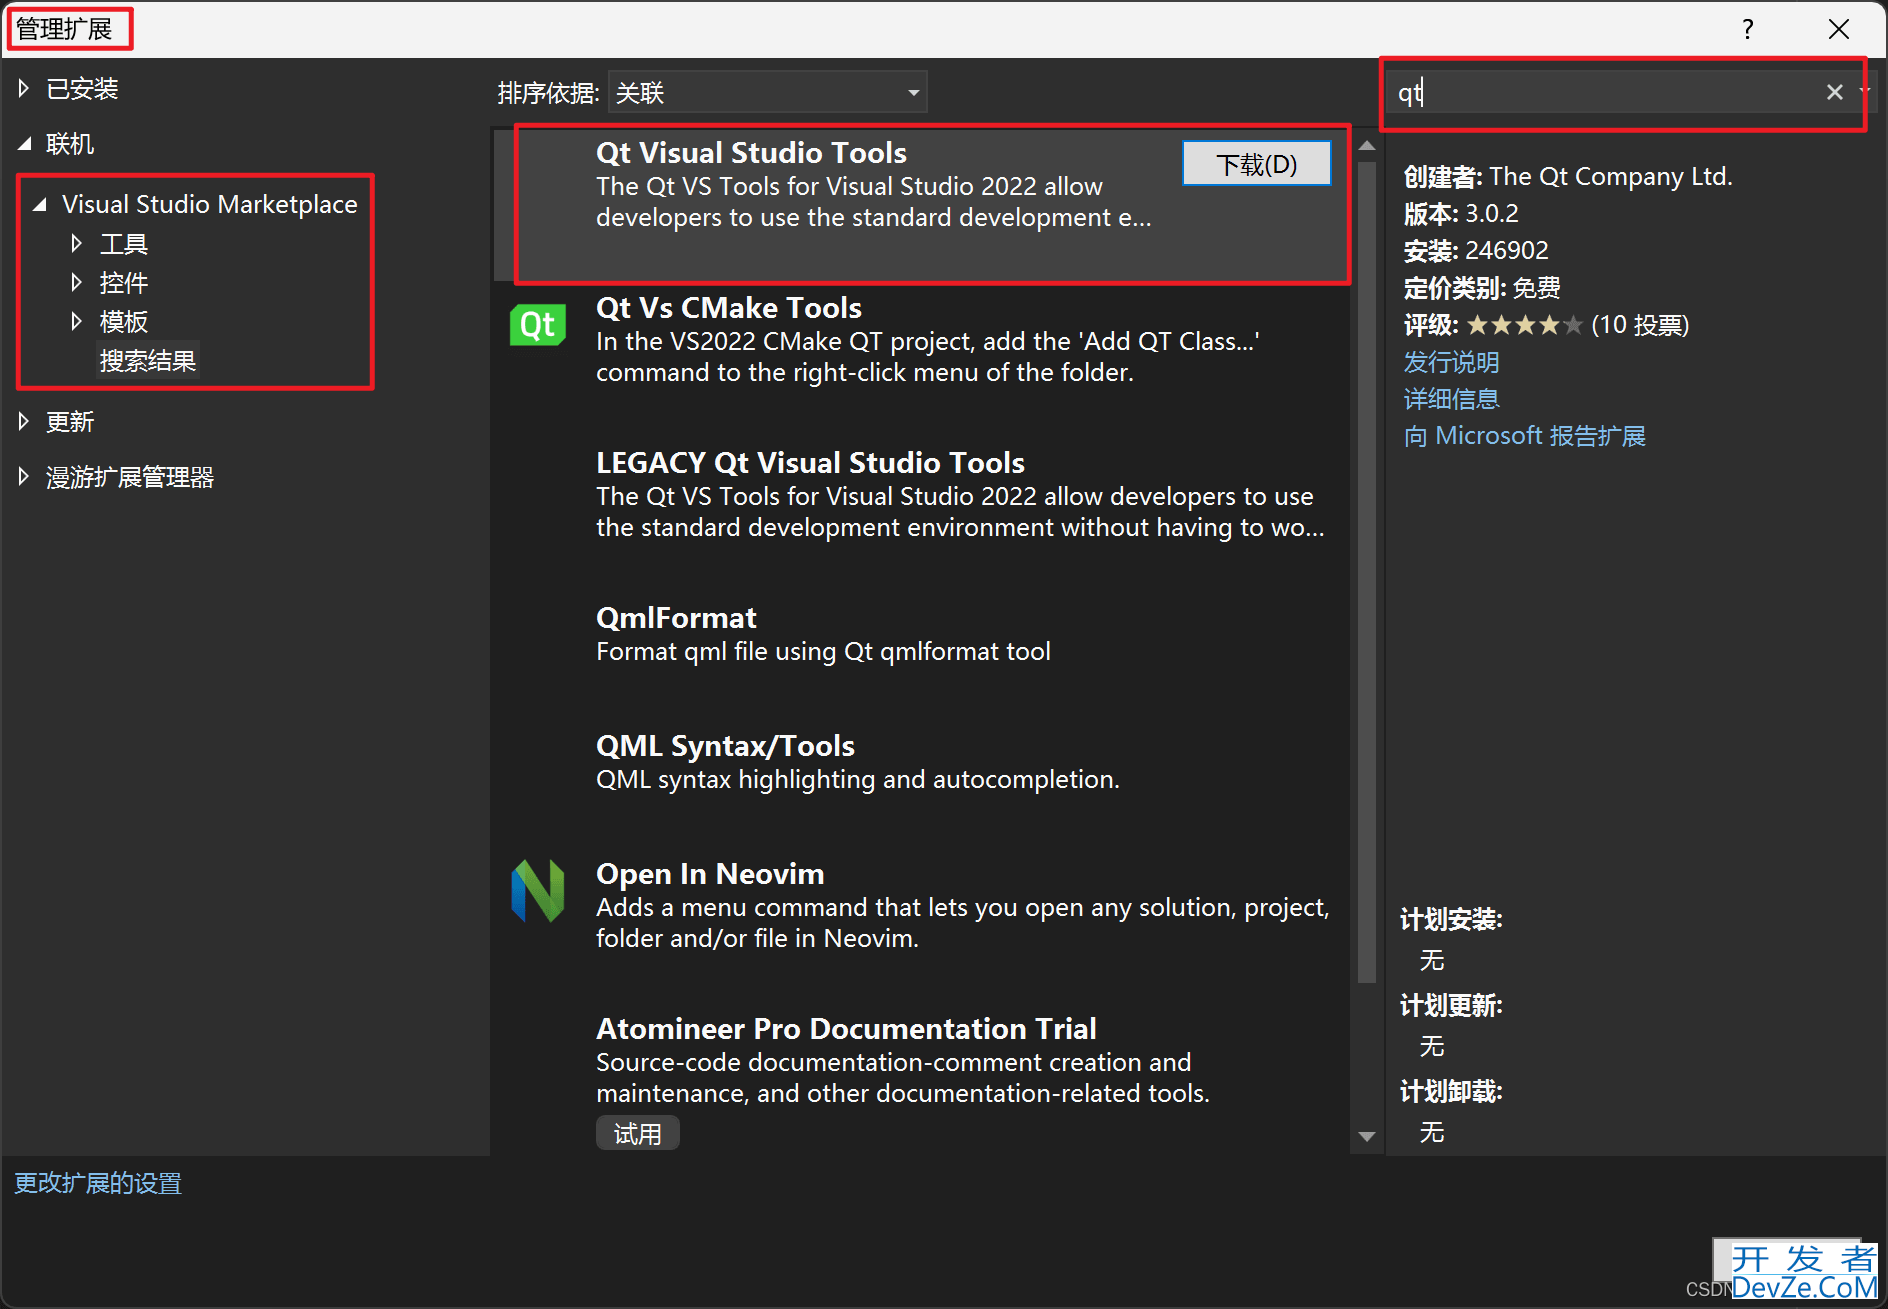Click the Open In Neovim logo icon

pos(538,891)
